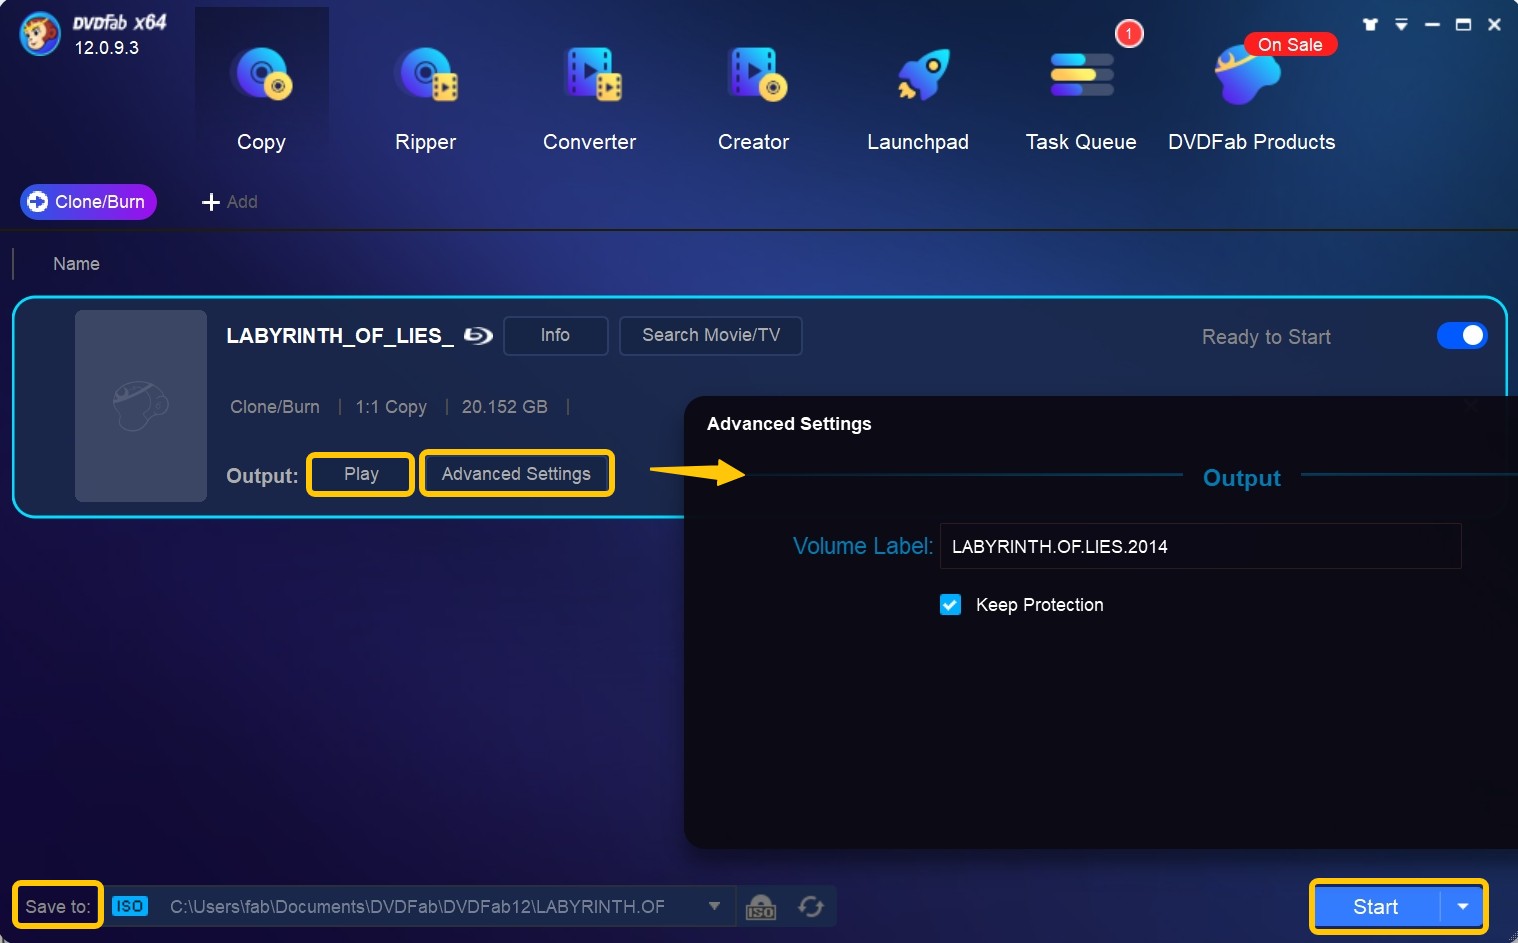
Task: Open DVDFab Products page
Action: 1251,98
